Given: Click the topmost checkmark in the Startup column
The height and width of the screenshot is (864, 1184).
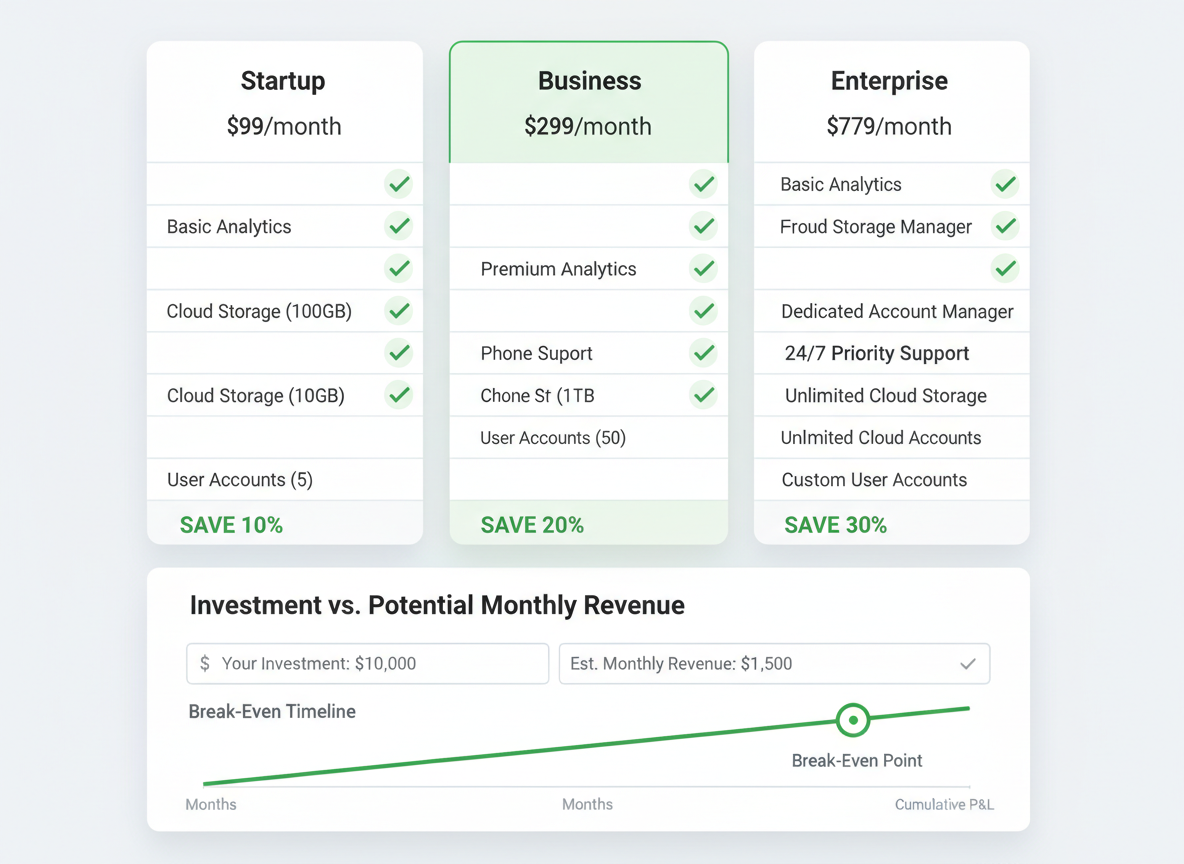Looking at the screenshot, I should point(399,184).
